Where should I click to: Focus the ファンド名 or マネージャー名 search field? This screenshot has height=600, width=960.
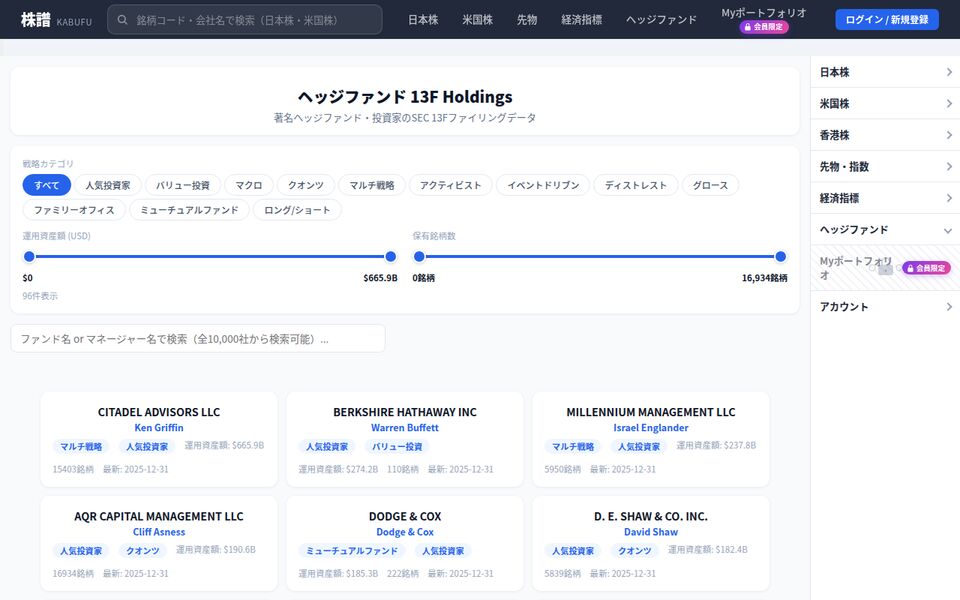[198, 339]
